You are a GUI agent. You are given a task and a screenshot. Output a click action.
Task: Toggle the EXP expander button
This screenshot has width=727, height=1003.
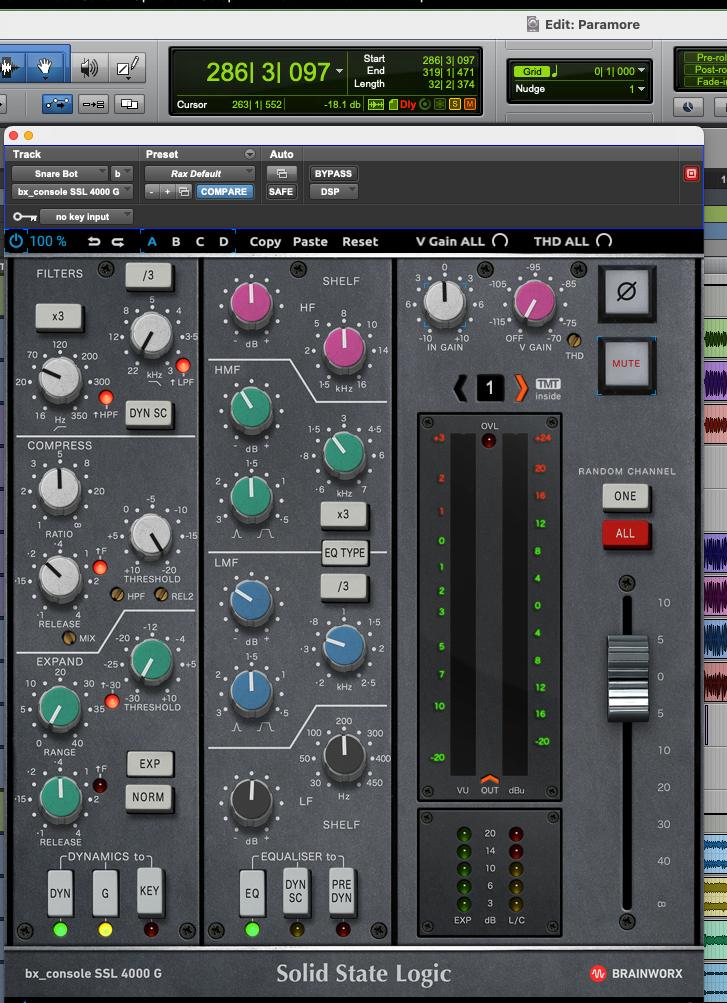(x=150, y=764)
